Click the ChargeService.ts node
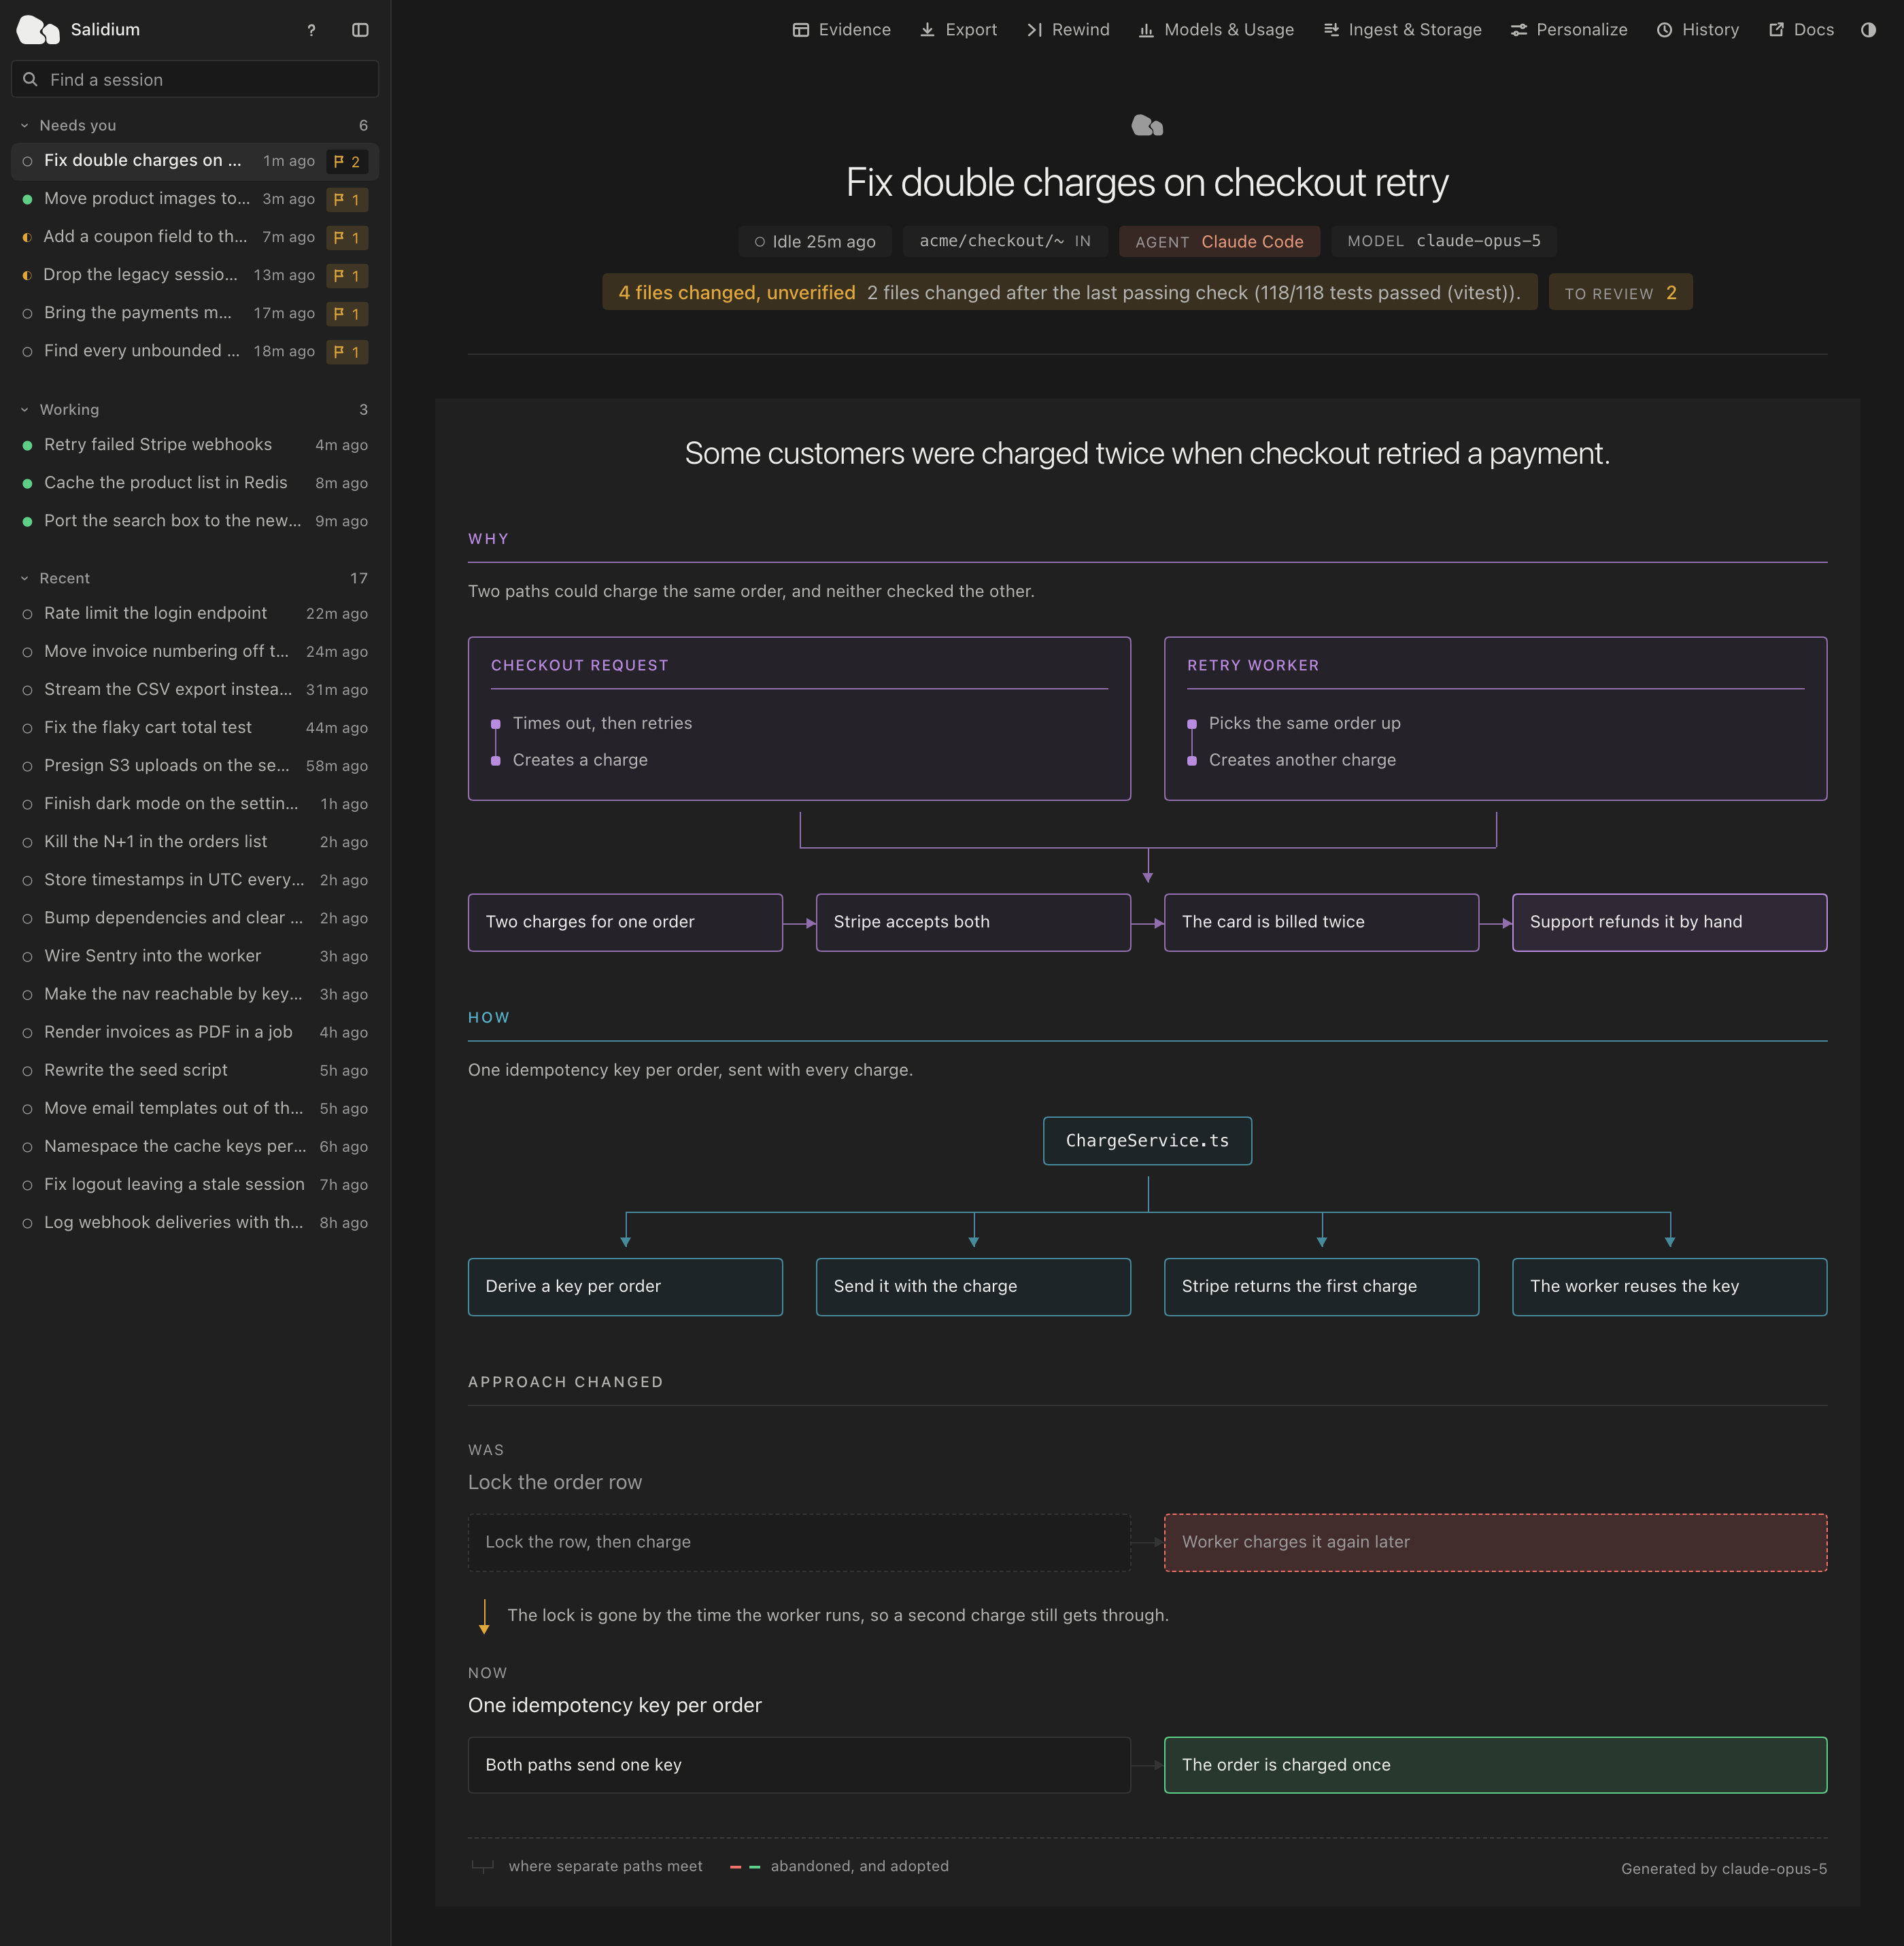The image size is (1904, 1946). pyautogui.click(x=1147, y=1140)
